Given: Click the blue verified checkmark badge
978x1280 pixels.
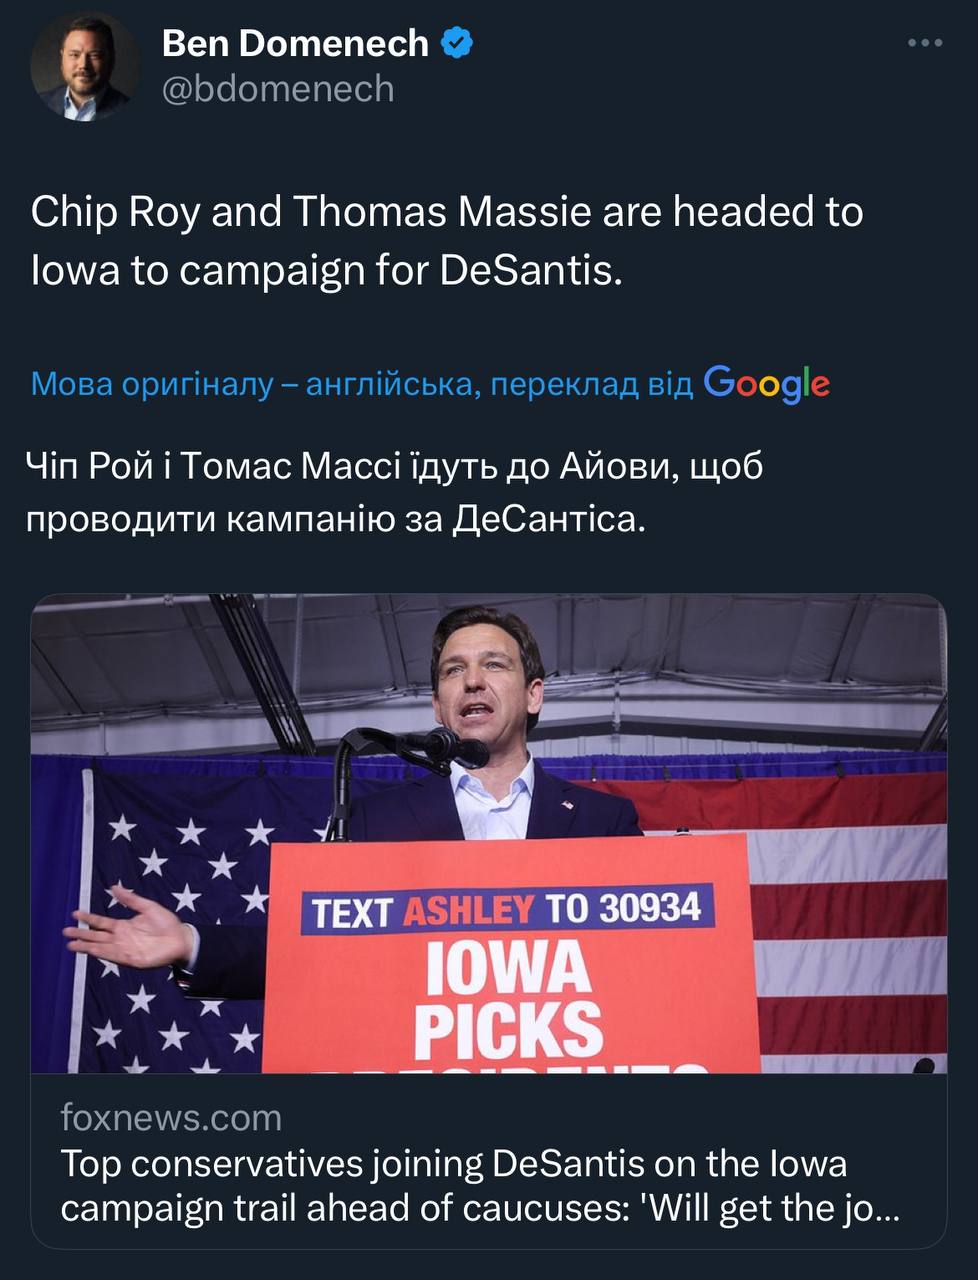Looking at the screenshot, I should point(457,44).
